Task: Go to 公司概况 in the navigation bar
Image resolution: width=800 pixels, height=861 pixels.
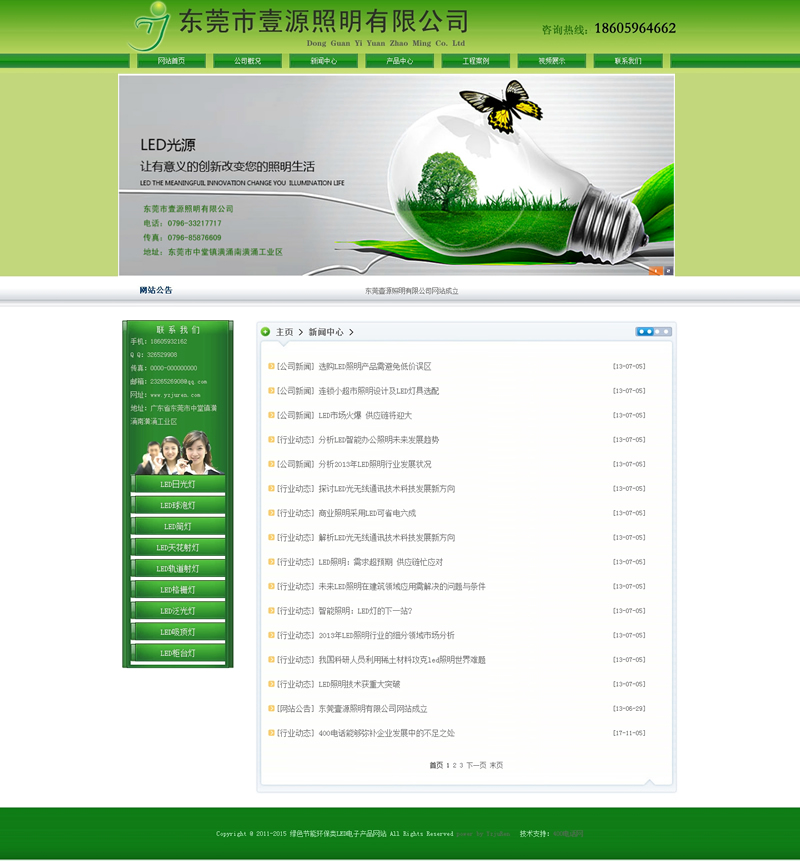Action: 247,61
